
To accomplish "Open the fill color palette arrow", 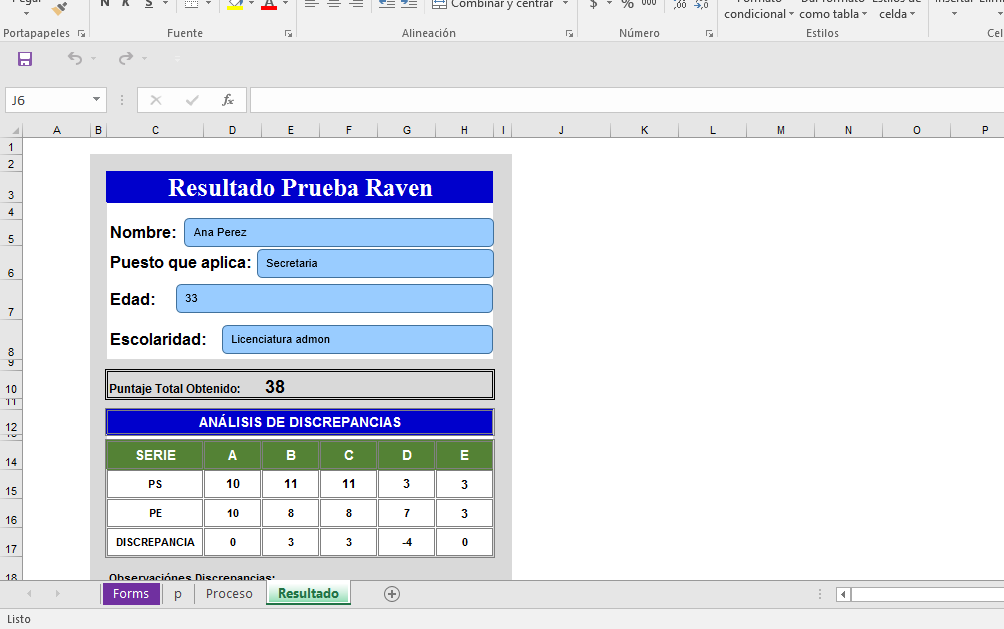I will 251,3.
